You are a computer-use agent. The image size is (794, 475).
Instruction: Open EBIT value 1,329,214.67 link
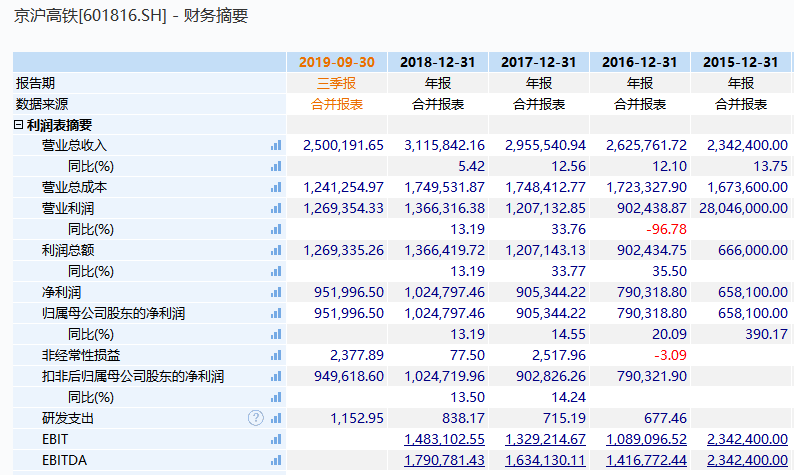tap(545, 440)
